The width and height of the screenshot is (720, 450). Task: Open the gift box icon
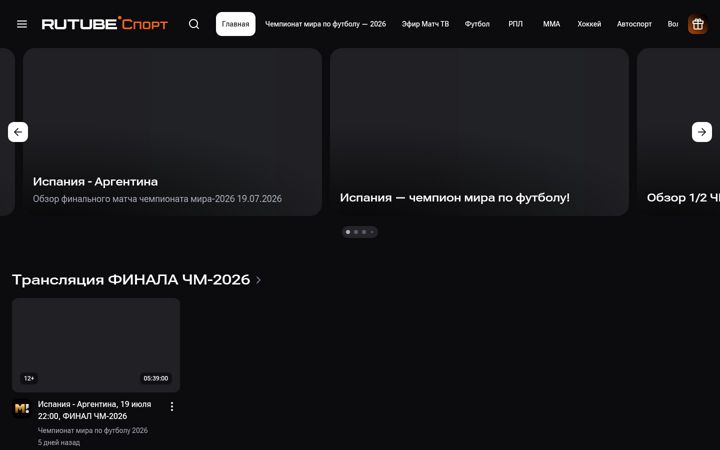pos(698,24)
